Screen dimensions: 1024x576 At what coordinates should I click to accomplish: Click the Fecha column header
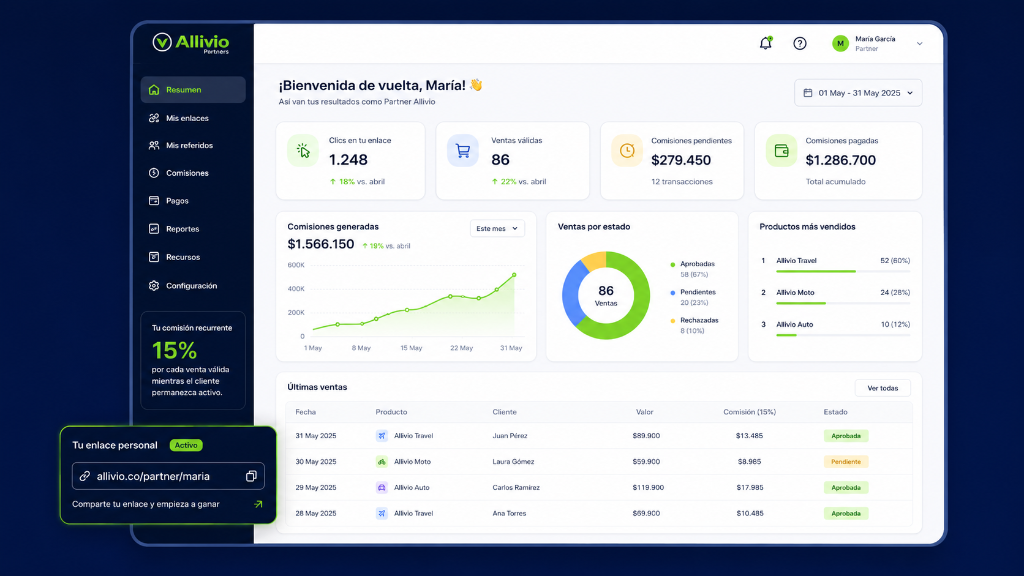(306, 412)
